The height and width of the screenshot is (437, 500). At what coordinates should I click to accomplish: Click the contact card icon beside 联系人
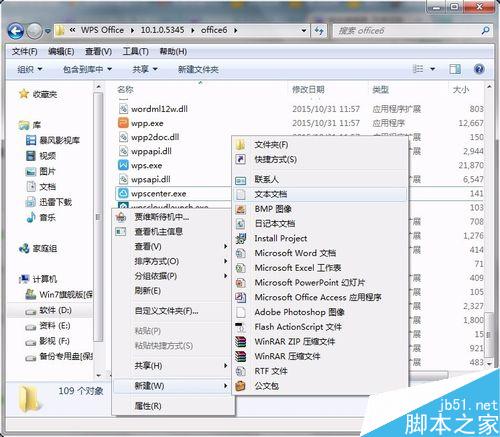coord(240,180)
